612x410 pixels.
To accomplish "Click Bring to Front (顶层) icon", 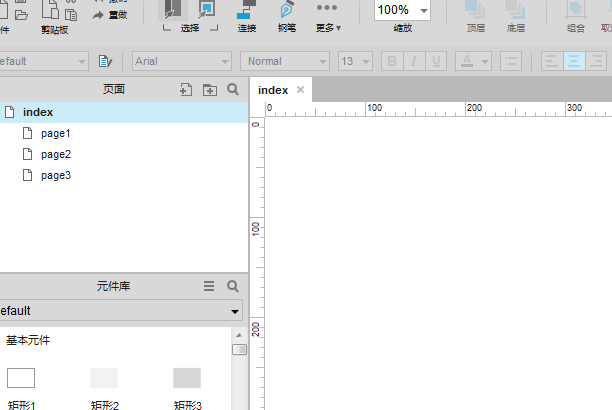I will pyautogui.click(x=475, y=10).
